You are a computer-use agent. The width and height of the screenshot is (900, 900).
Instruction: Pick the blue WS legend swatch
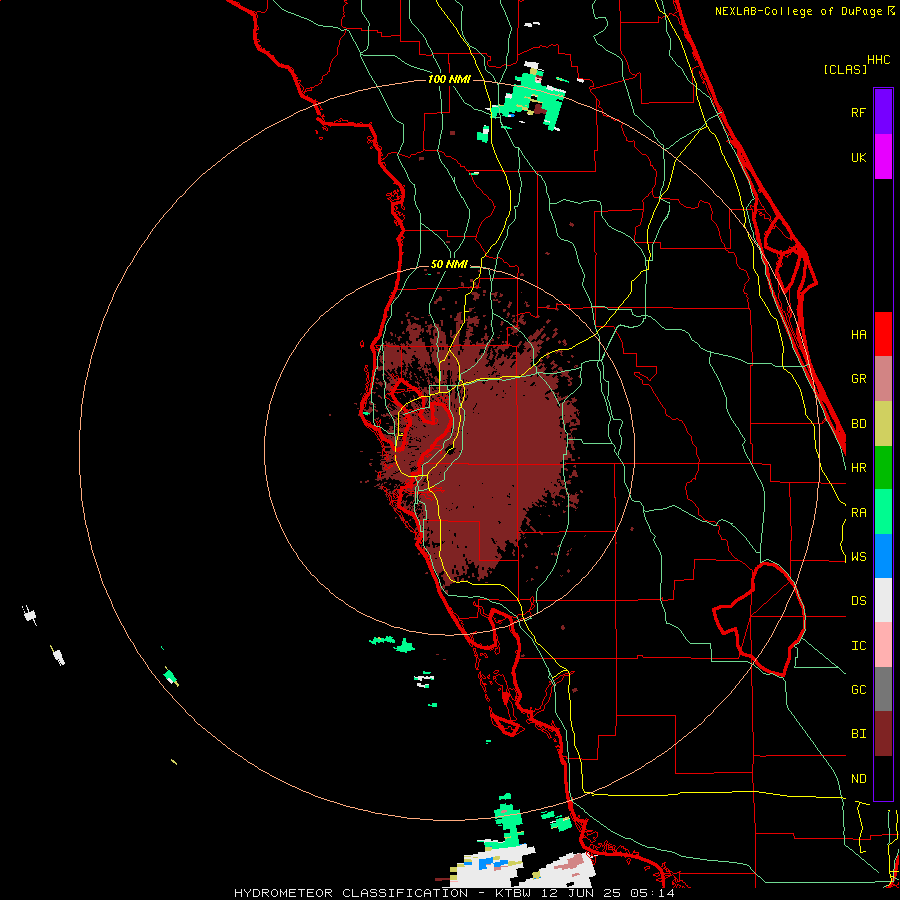coord(883,556)
